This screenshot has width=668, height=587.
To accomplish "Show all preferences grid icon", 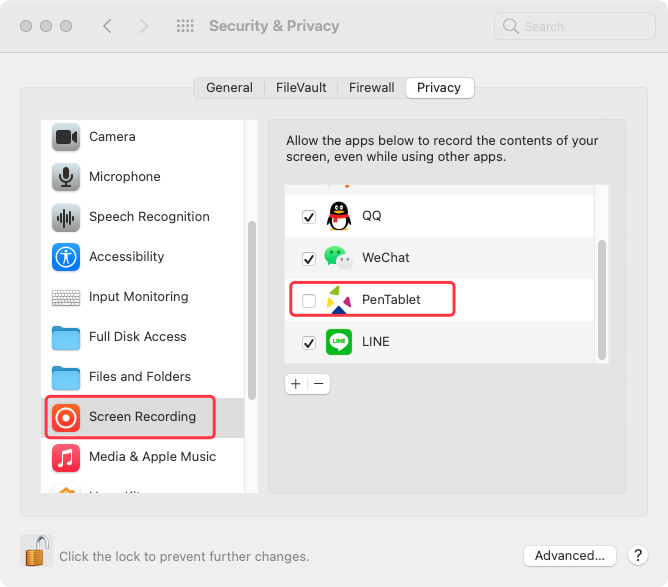I will tap(185, 26).
